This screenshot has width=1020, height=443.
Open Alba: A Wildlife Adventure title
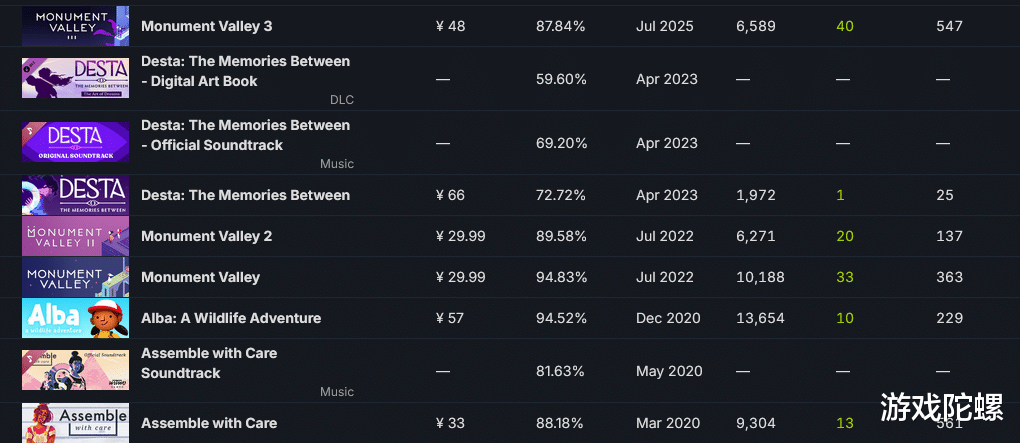[x=231, y=318]
